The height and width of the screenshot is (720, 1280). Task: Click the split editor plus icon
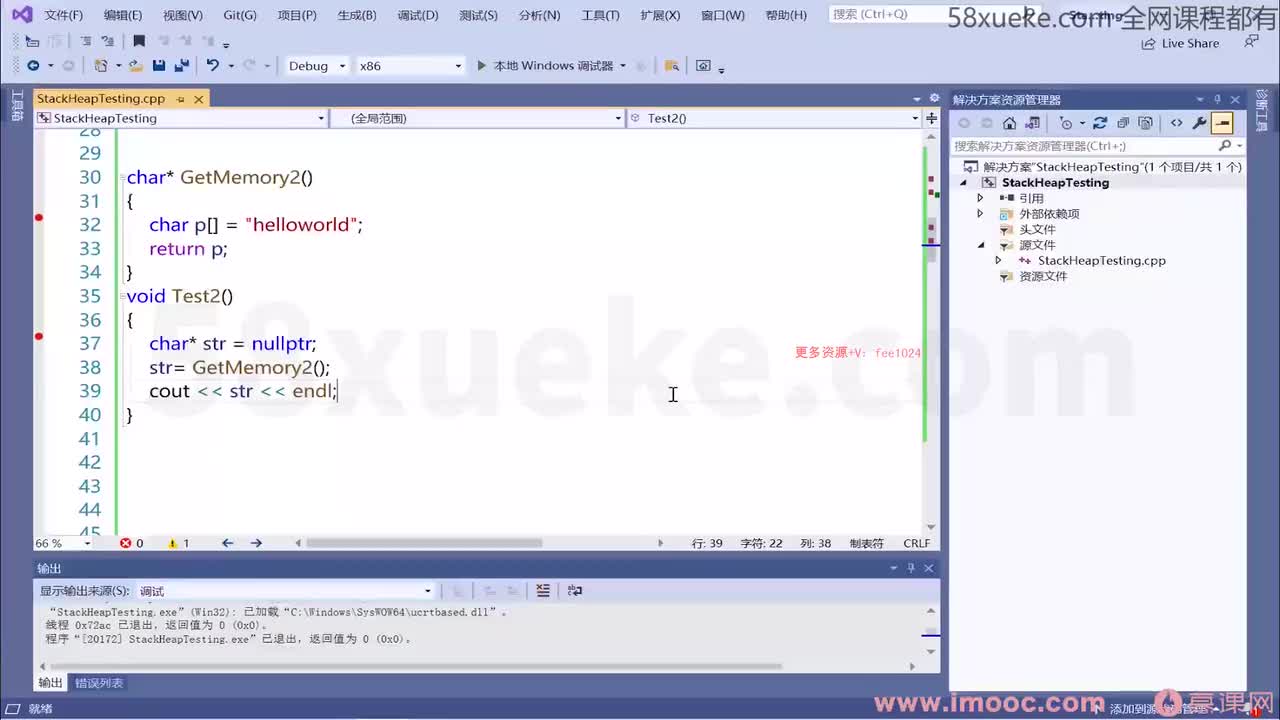[931, 118]
